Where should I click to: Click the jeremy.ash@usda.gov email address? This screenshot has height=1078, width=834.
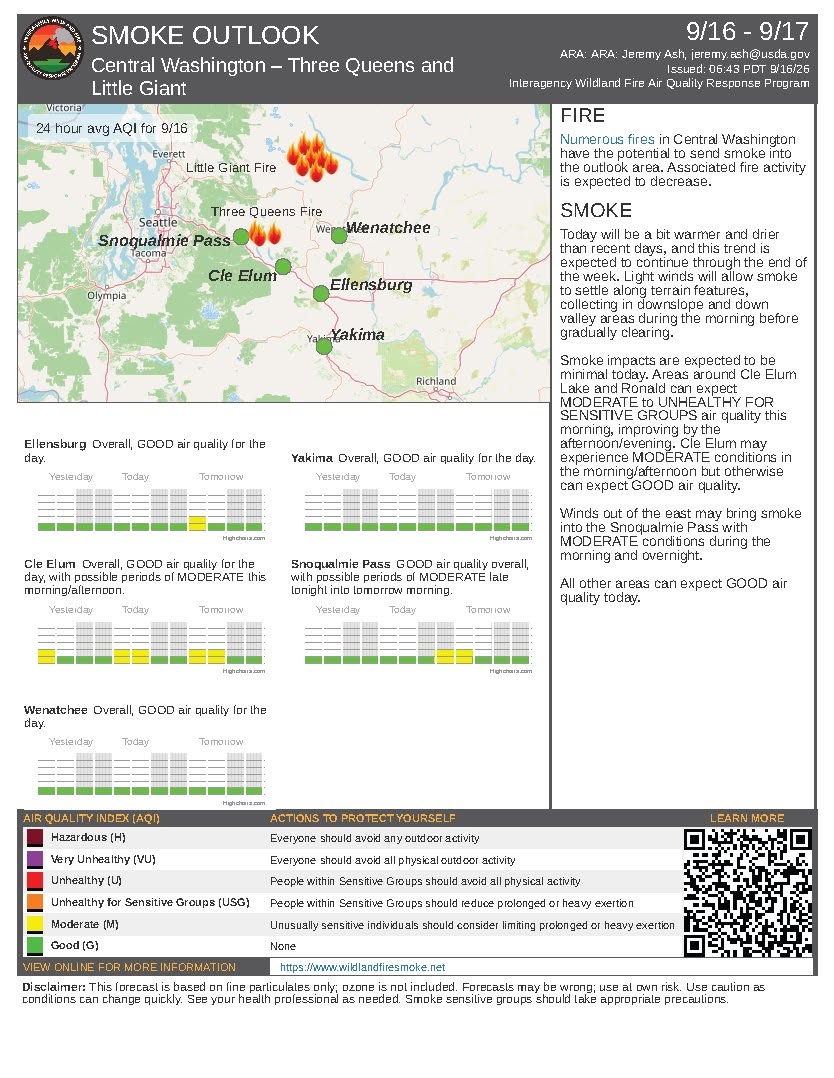tap(750, 54)
